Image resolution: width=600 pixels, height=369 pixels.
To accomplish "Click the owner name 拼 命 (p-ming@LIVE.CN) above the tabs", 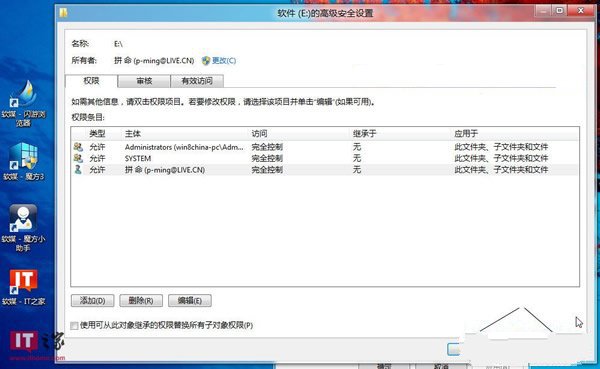I will [x=154, y=60].
